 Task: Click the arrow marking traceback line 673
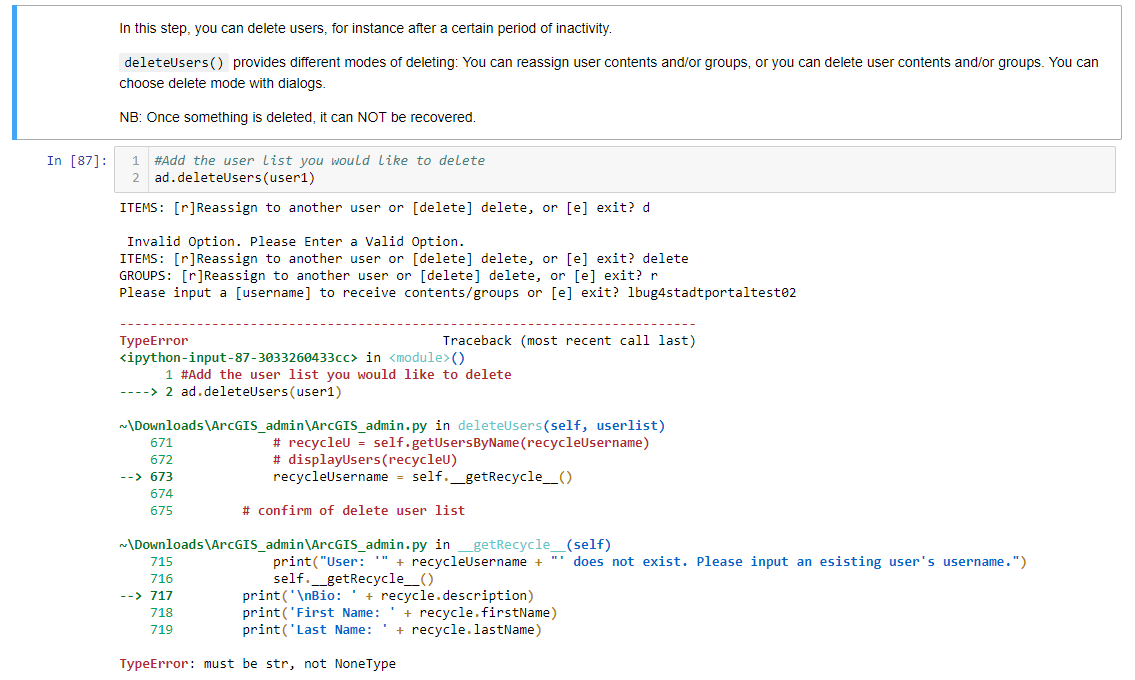click(131, 477)
